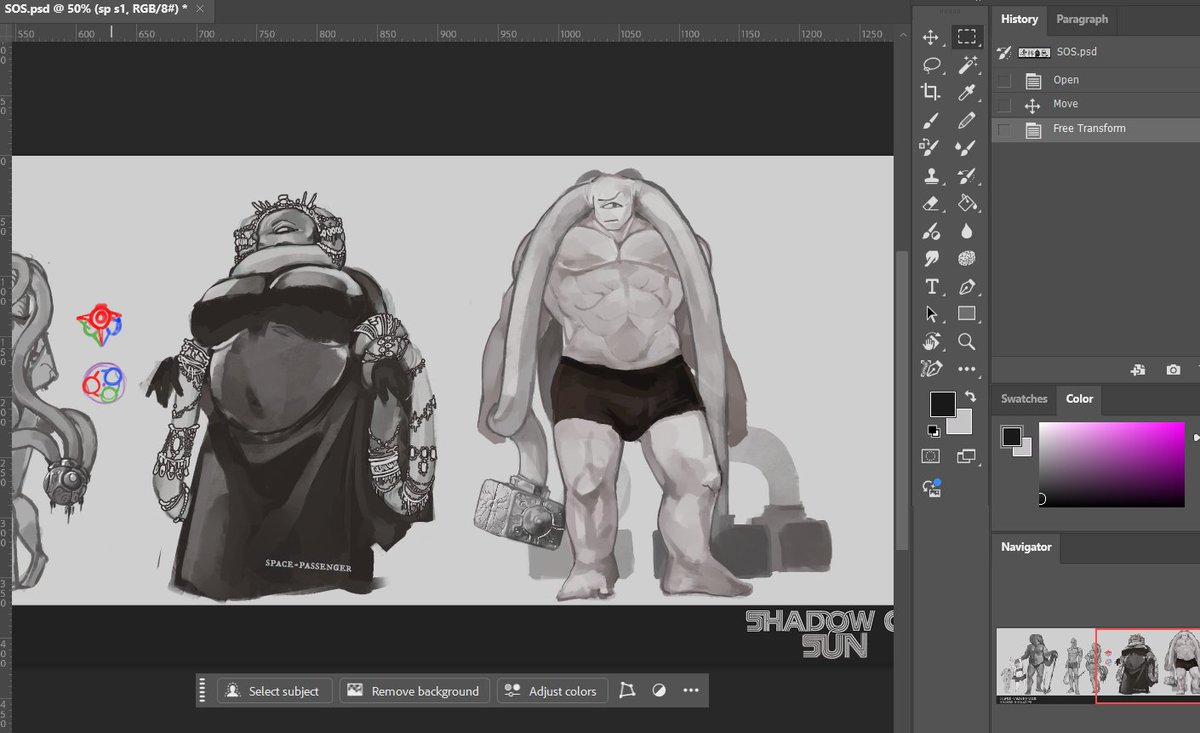Click Adjust colors button
Image resolution: width=1200 pixels, height=733 pixels.
pos(551,691)
